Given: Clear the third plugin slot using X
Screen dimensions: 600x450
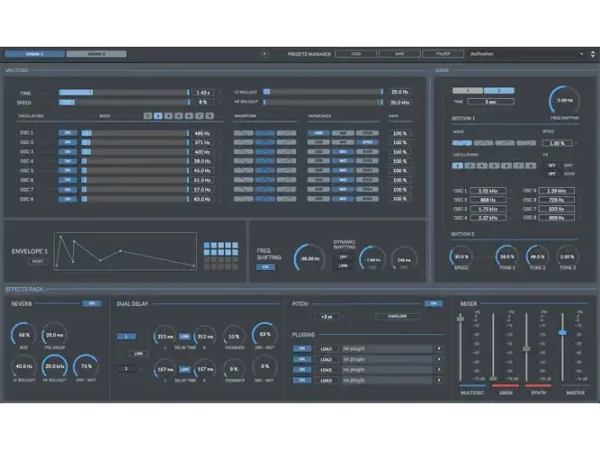Looking at the screenshot, I should (439, 370).
